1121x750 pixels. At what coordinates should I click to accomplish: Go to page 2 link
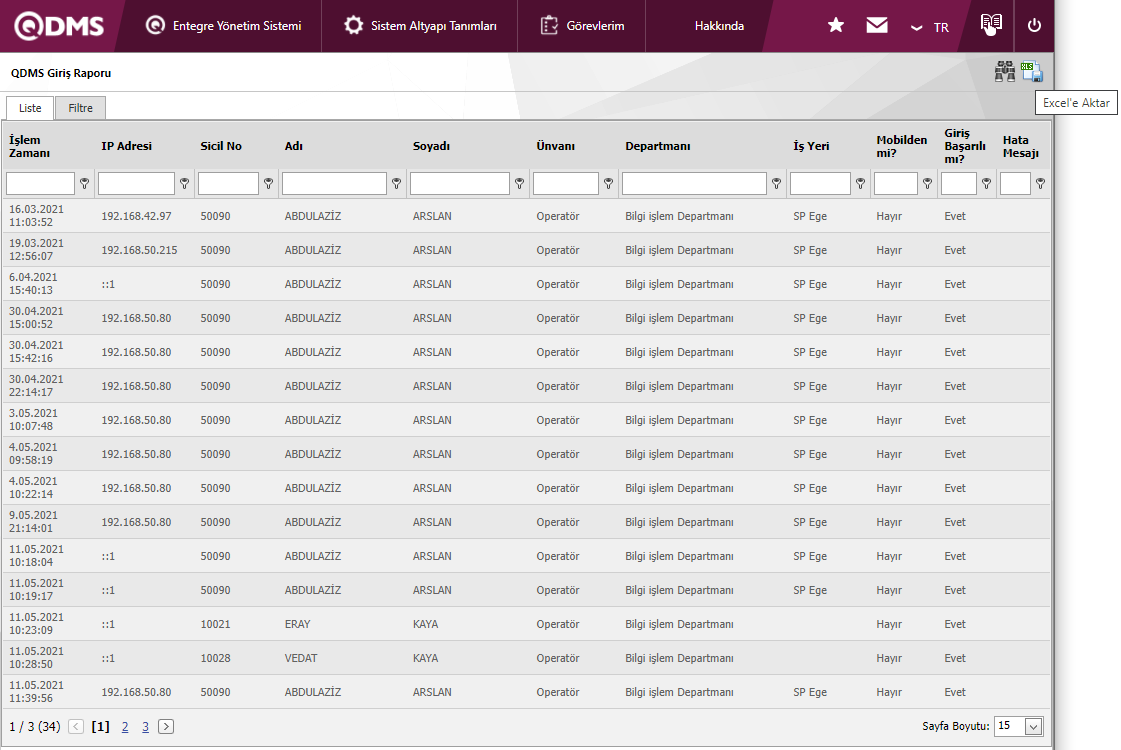point(125,727)
